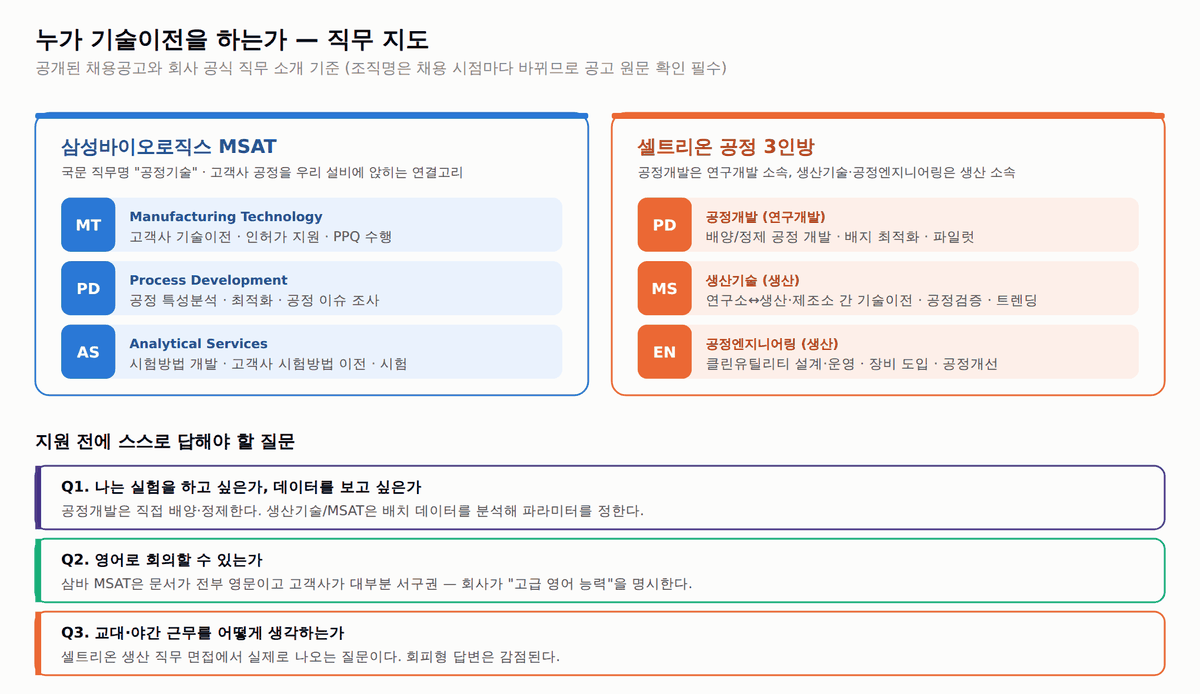1200x694 pixels.
Task: Click '공정 특성분석 · 최적화 · 공정 이슈 조사'
Action: tap(254, 300)
